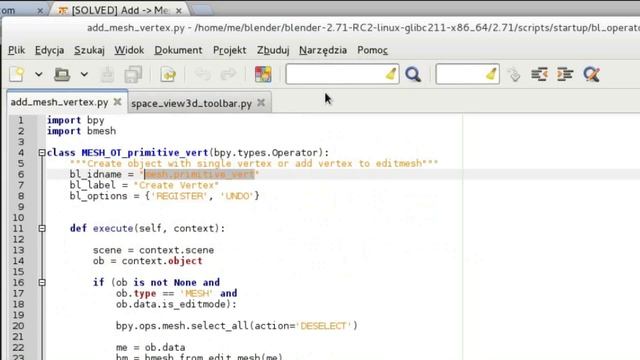The height and width of the screenshot is (360, 640).
Task: Close the browser's [SOLVED] Add tab
Action: click(179, 11)
